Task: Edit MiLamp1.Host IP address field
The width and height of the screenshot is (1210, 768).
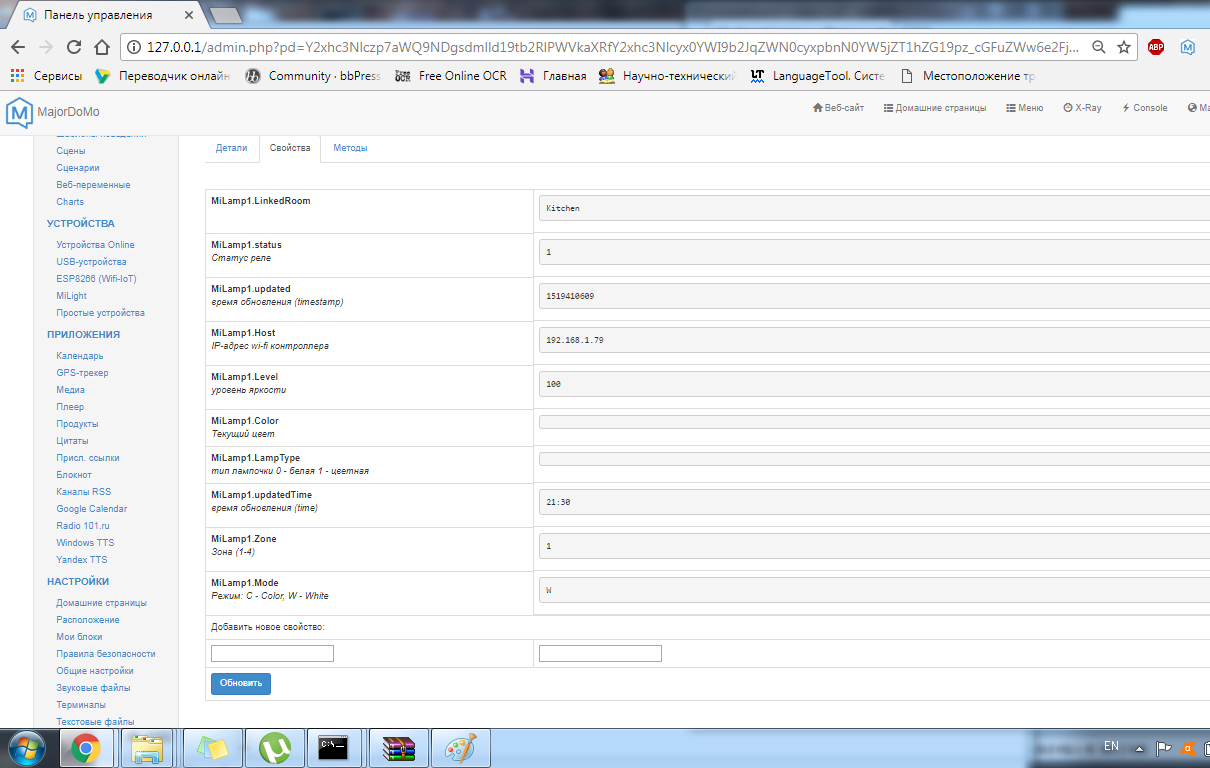Action: [874, 340]
